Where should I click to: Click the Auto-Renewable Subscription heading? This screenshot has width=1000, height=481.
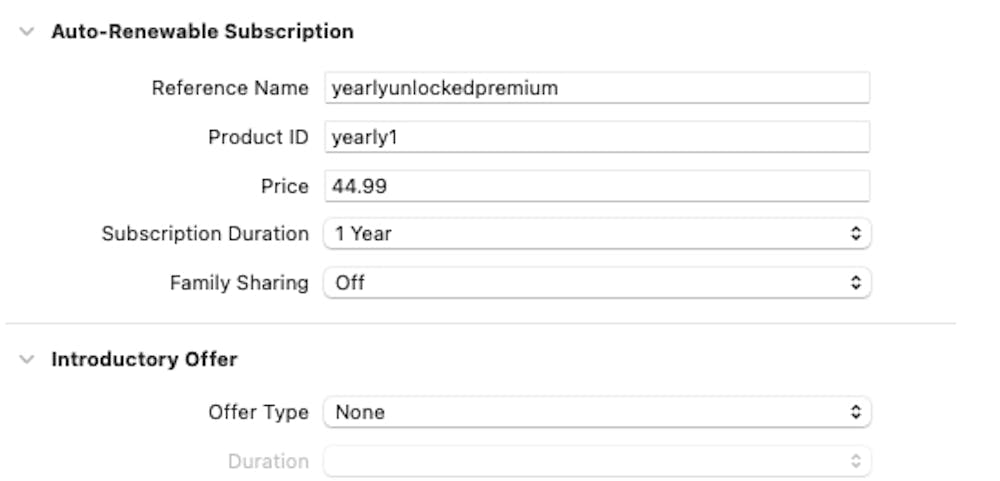click(202, 32)
